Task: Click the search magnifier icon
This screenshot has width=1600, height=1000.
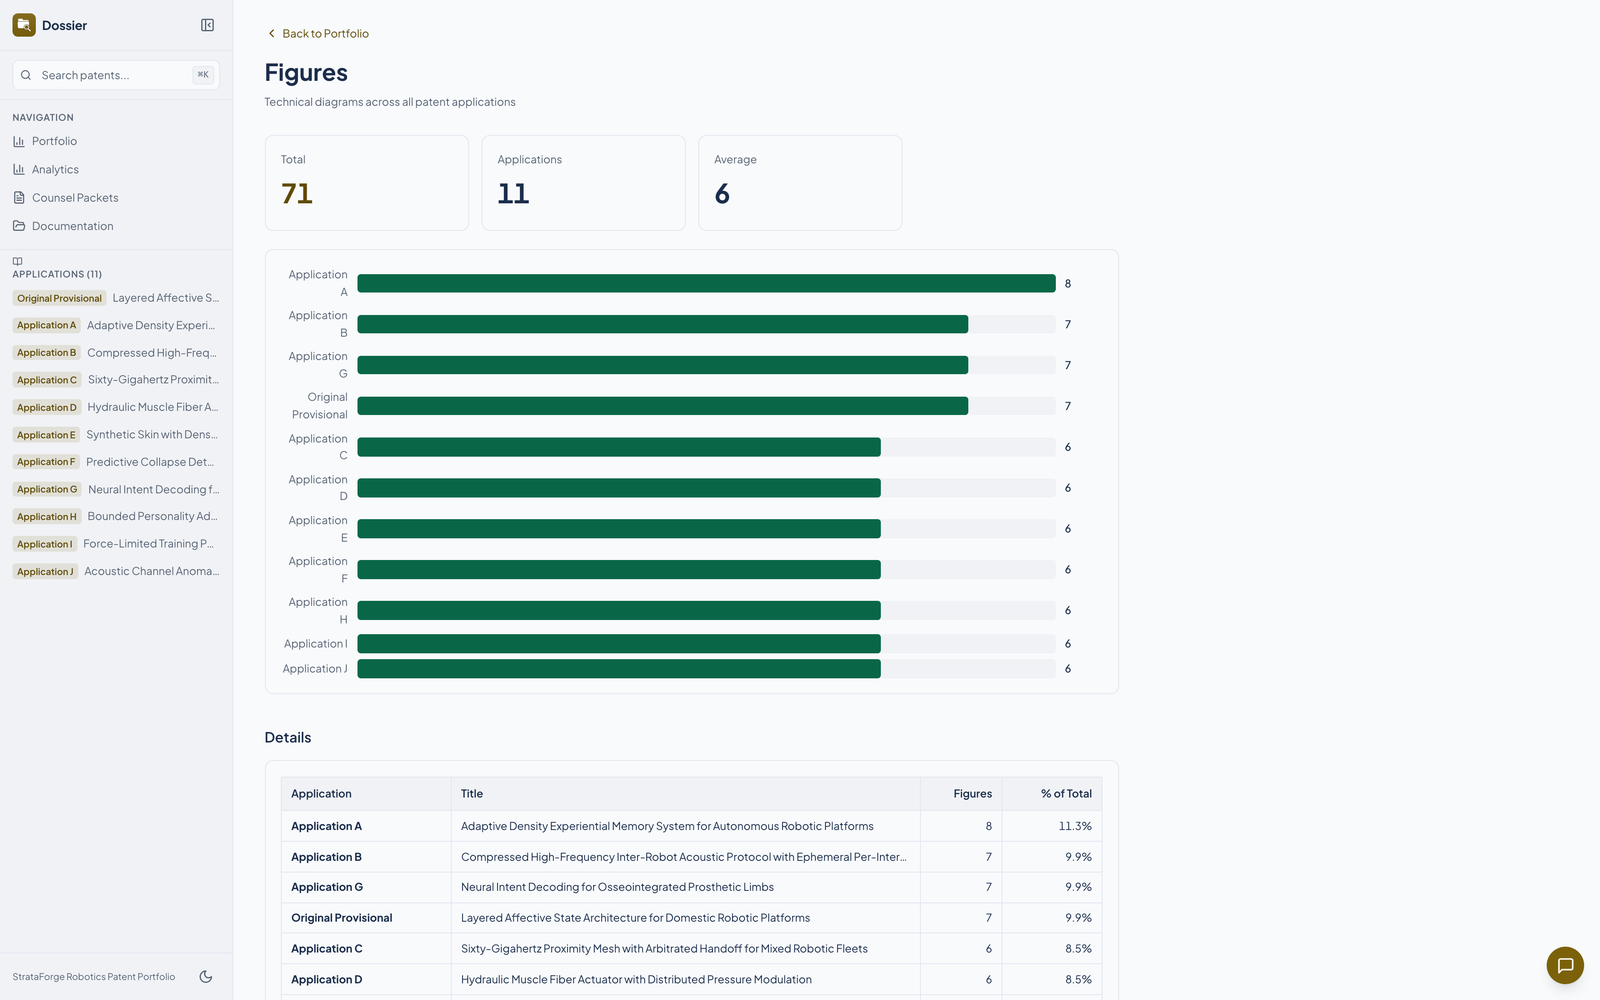Action: [x=26, y=75]
